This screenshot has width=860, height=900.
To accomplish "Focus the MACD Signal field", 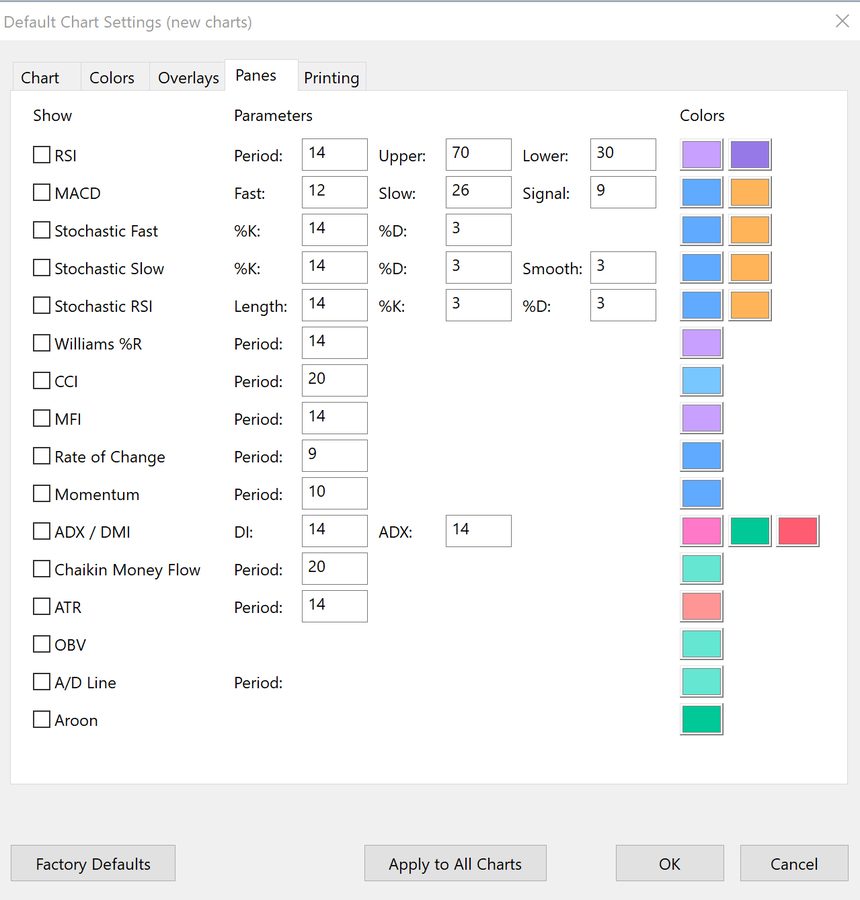I will click(623, 192).
